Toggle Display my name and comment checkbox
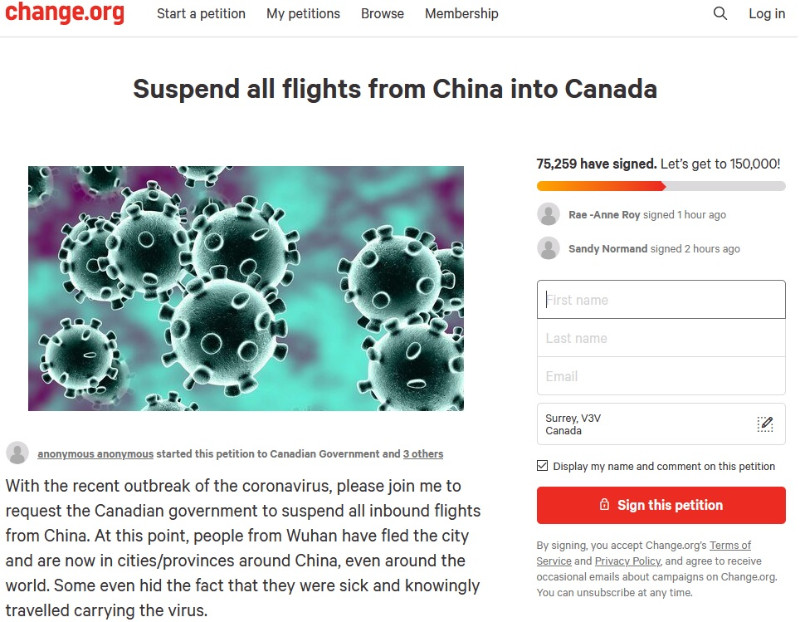This screenshot has width=800, height=622. coord(542,466)
